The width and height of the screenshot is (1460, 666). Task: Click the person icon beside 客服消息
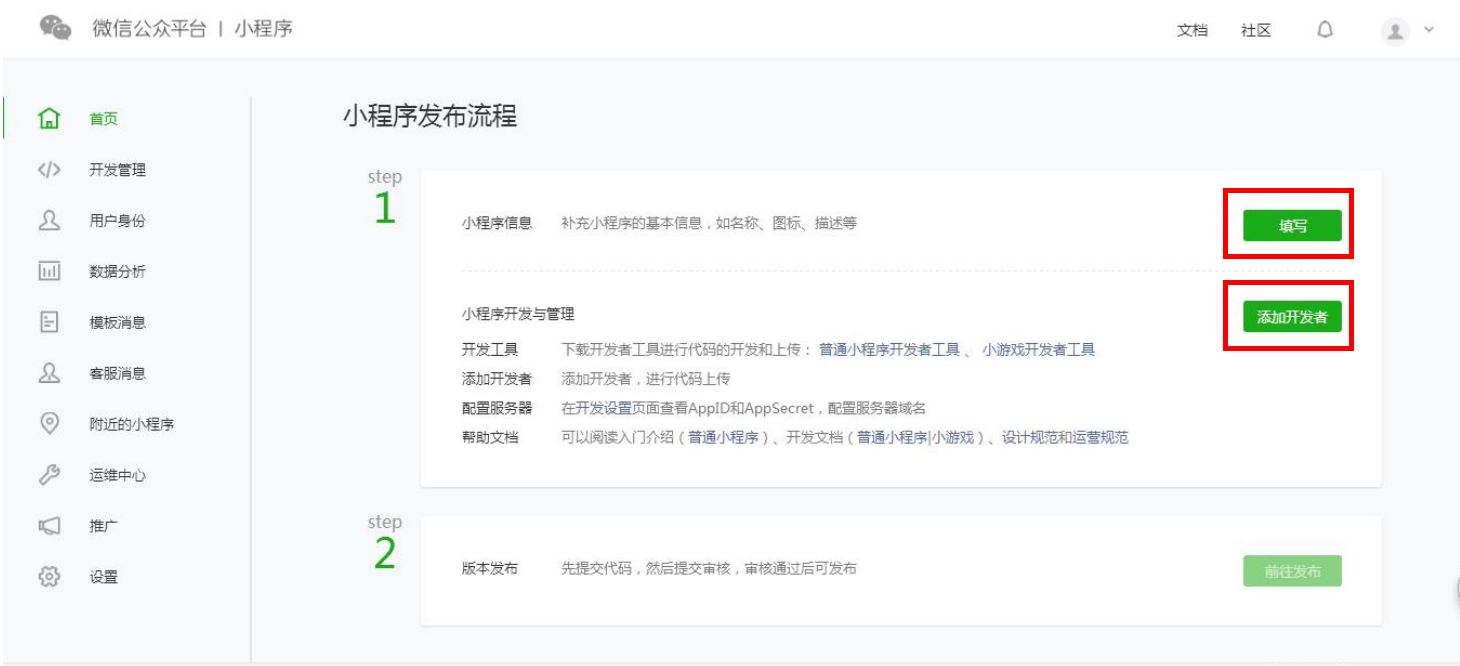(49, 373)
